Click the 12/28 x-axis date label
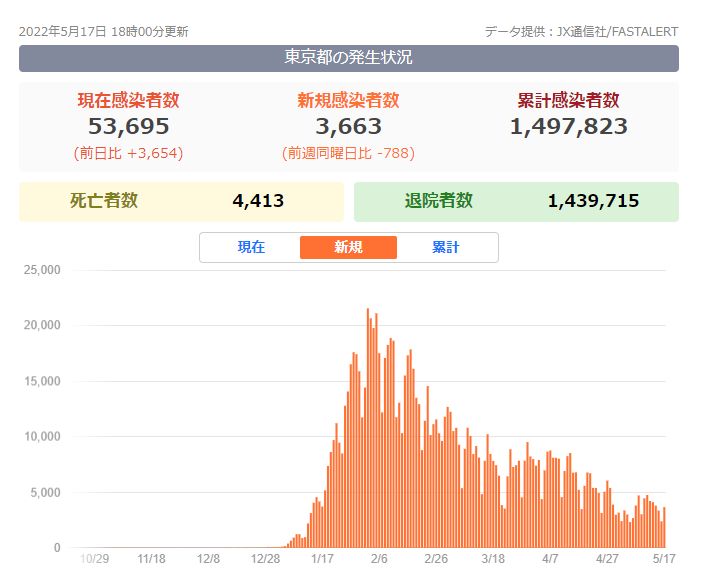The image size is (706, 572). click(265, 559)
